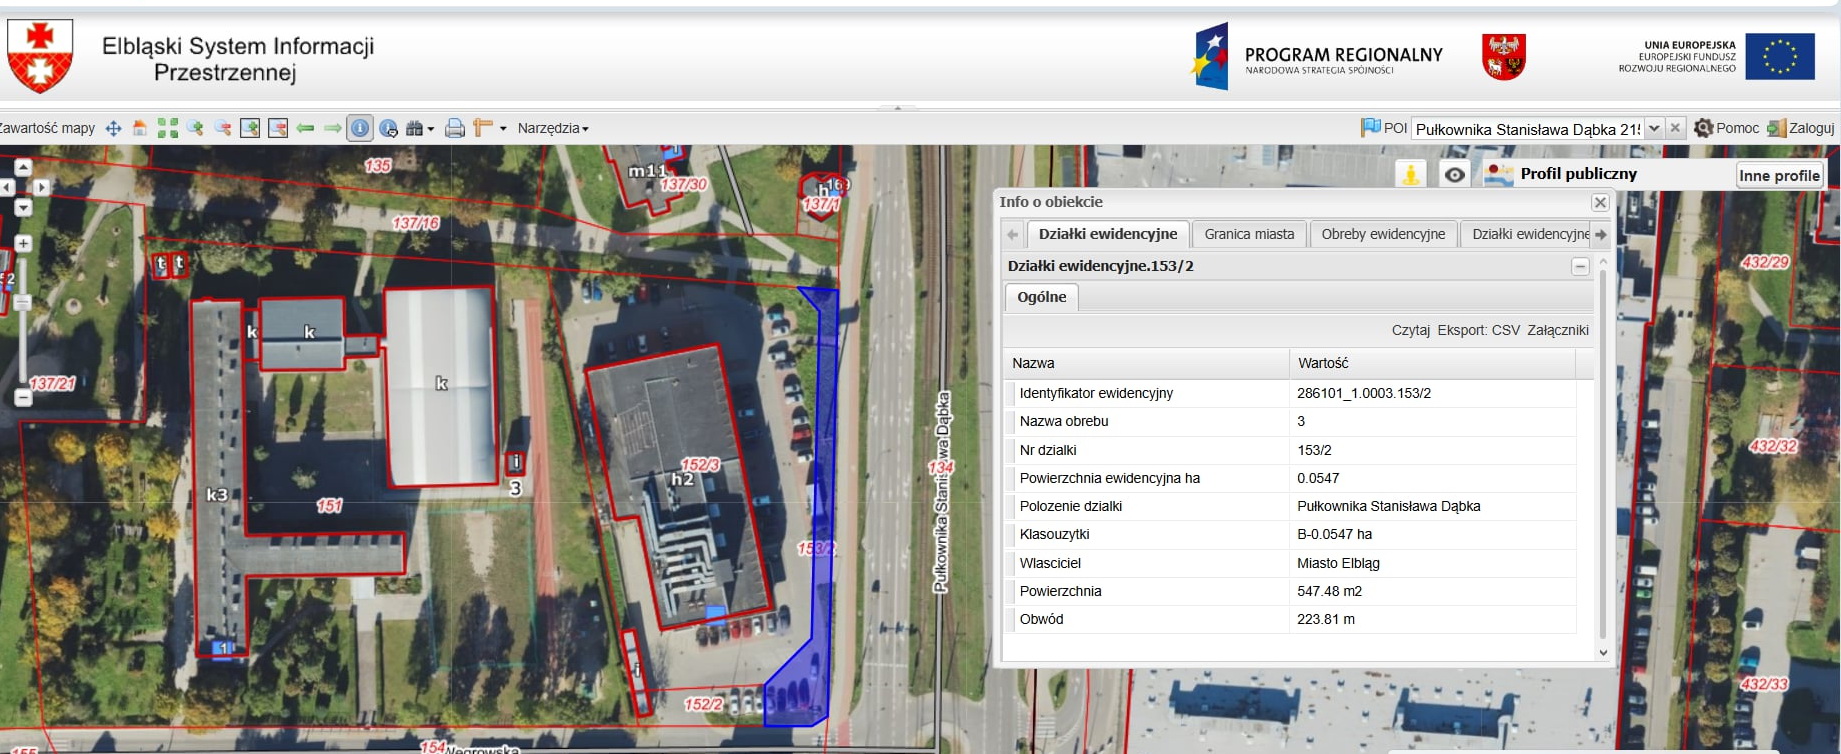Go to previous map view arrow

[x=305, y=128]
